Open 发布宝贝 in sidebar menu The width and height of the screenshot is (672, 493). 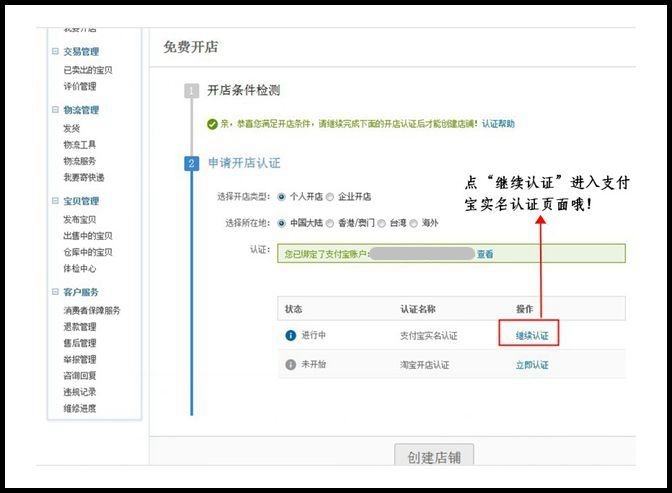pyautogui.click(x=80, y=219)
